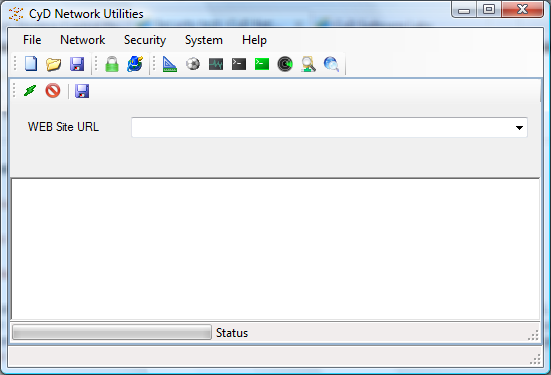This screenshot has width=551, height=375.
Task: Open the Security menu
Action: [x=145, y=40]
